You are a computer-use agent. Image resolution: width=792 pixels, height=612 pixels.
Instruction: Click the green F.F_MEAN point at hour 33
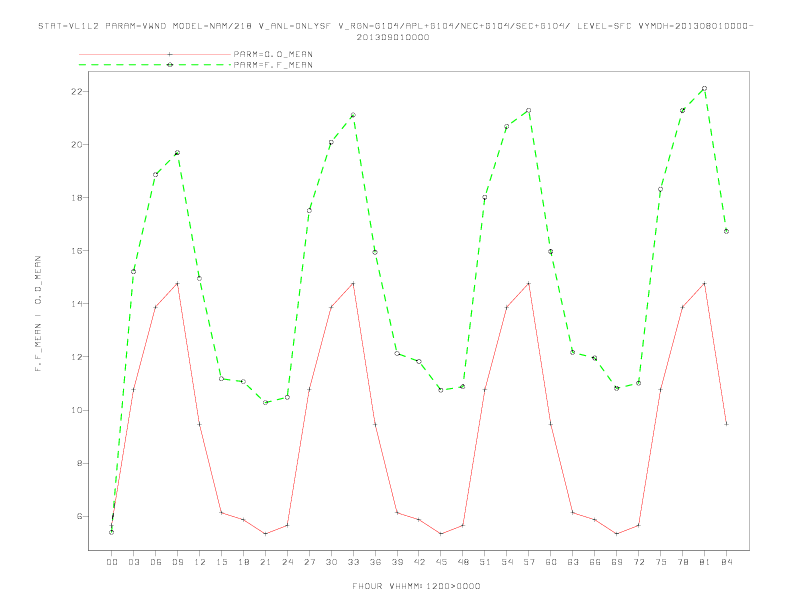coord(353,115)
